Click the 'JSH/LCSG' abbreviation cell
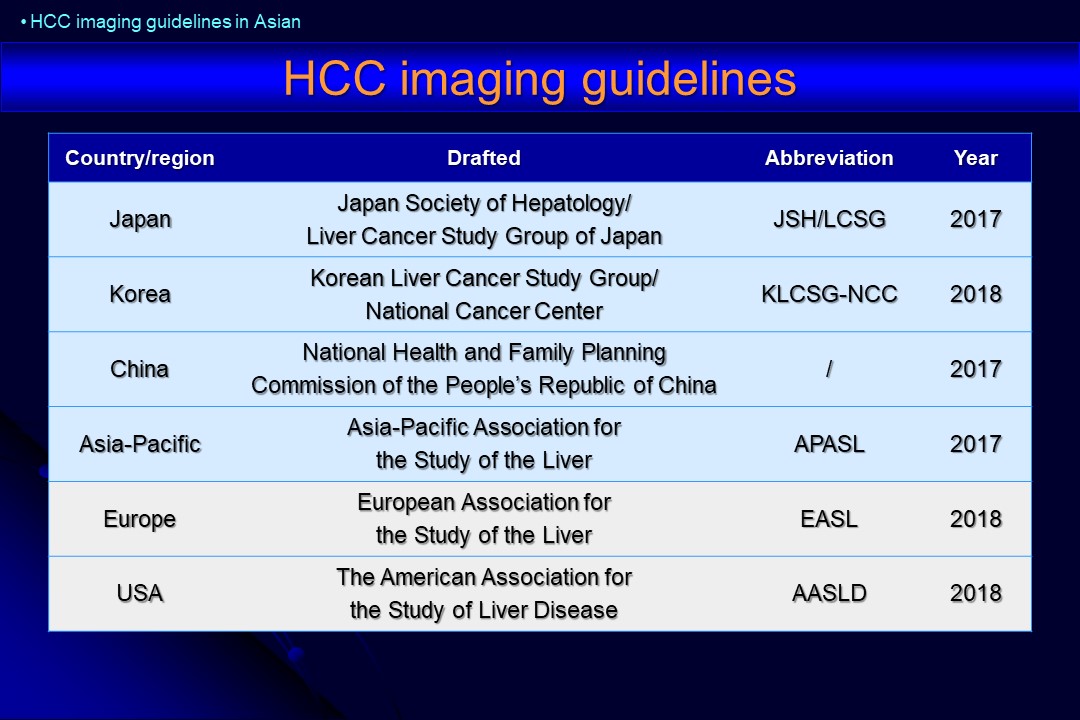This screenshot has width=1080, height=720. [x=829, y=220]
